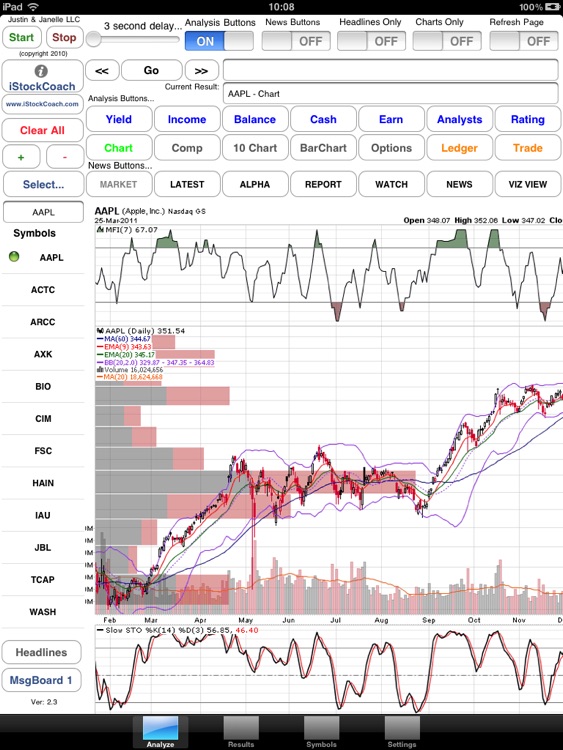The width and height of the screenshot is (563, 750).
Task: Select BIO in the Symbols list
Action: [43, 386]
